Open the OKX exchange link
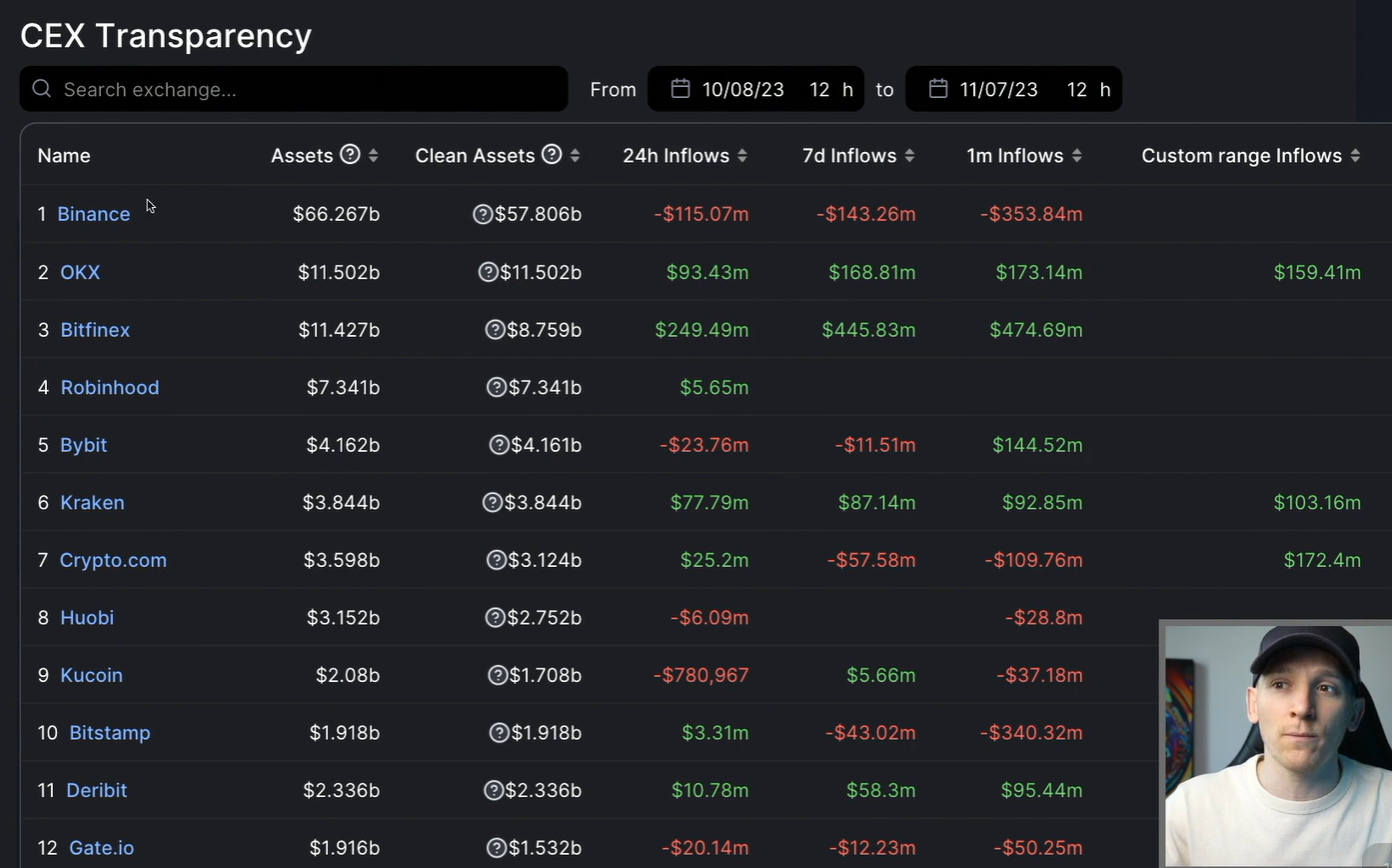The width and height of the screenshot is (1392, 868). pyautogui.click(x=80, y=272)
